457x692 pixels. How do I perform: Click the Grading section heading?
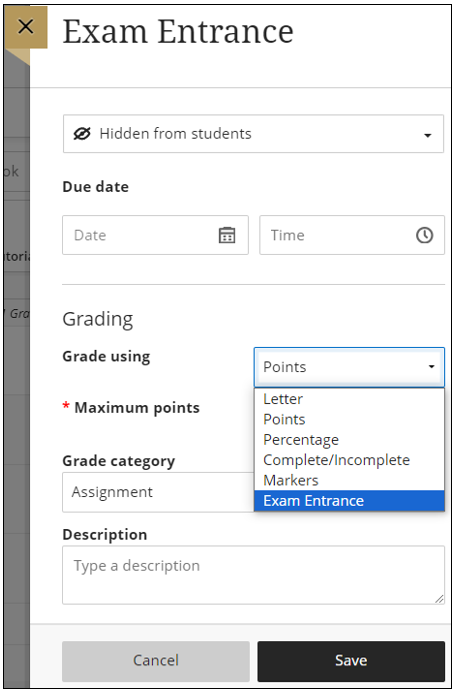pos(97,320)
